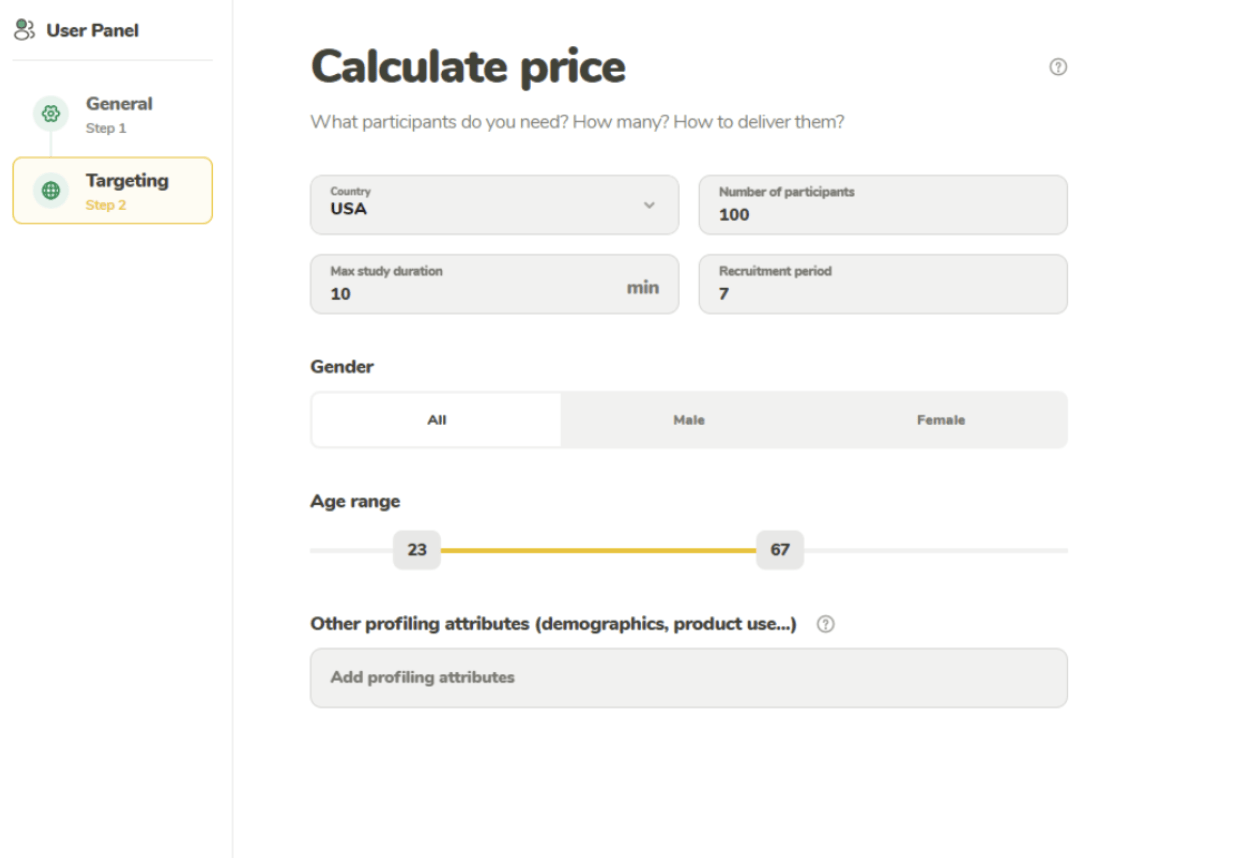Screen dimensions: 1244x858
Task: Select Female gender option
Action: (941, 420)
